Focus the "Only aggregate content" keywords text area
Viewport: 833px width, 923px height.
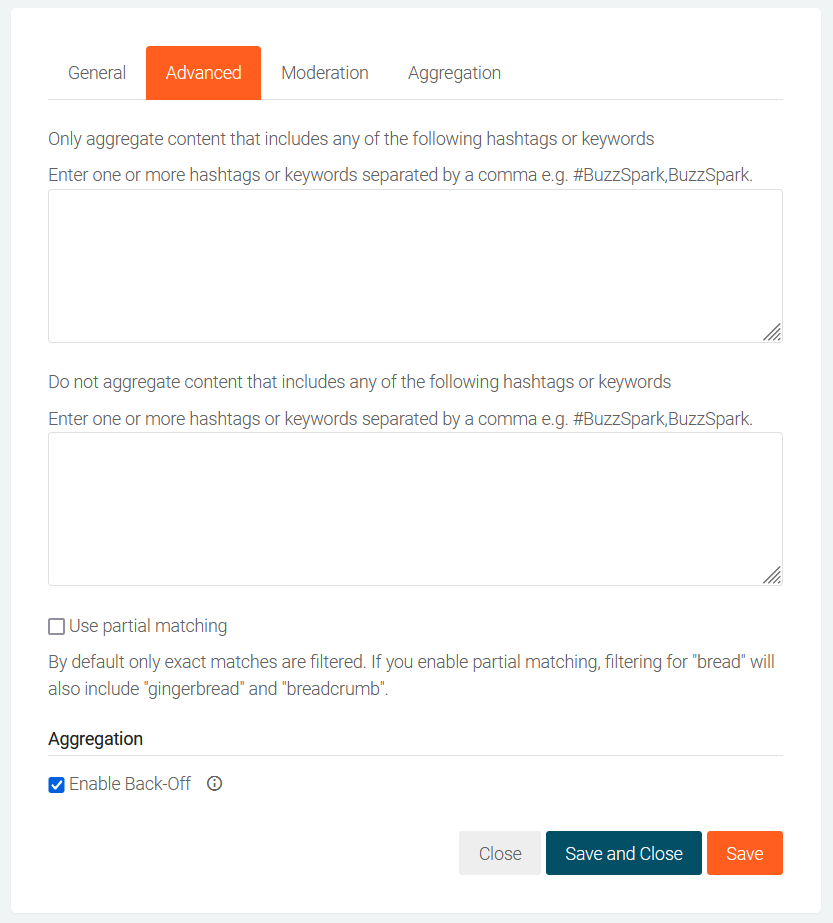(415, 266)
